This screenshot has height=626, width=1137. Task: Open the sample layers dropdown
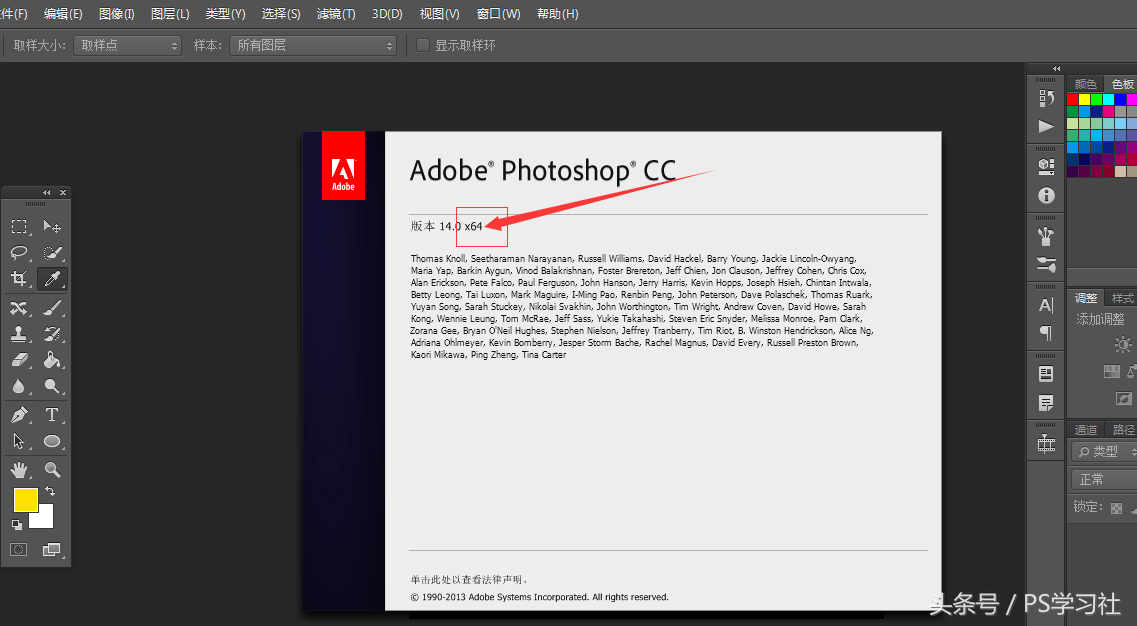point(313,45)
